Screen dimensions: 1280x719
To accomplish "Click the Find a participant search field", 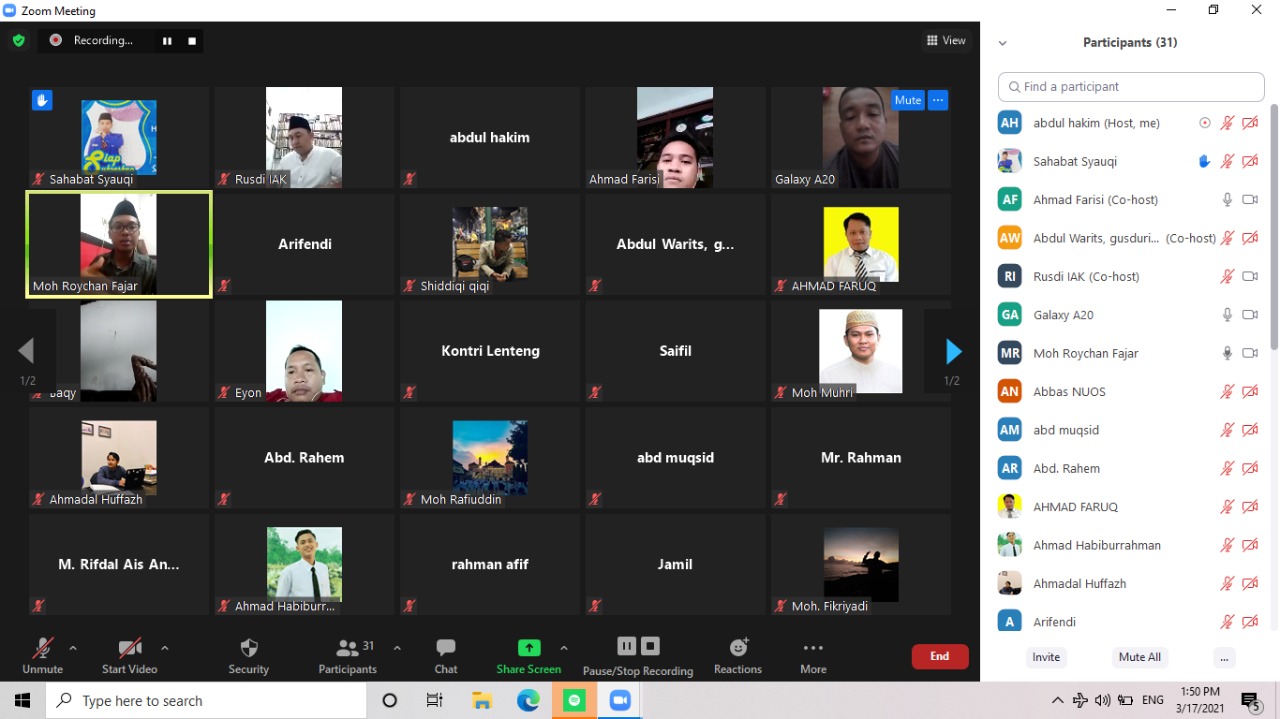I will (x=1131, y=87).
